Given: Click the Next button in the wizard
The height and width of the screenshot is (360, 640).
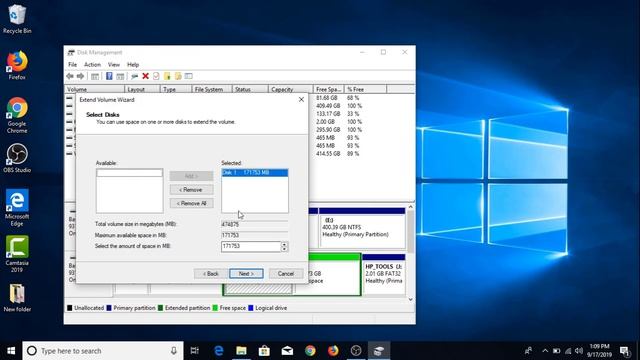Looking at the screenshot, I should (246, 273).
